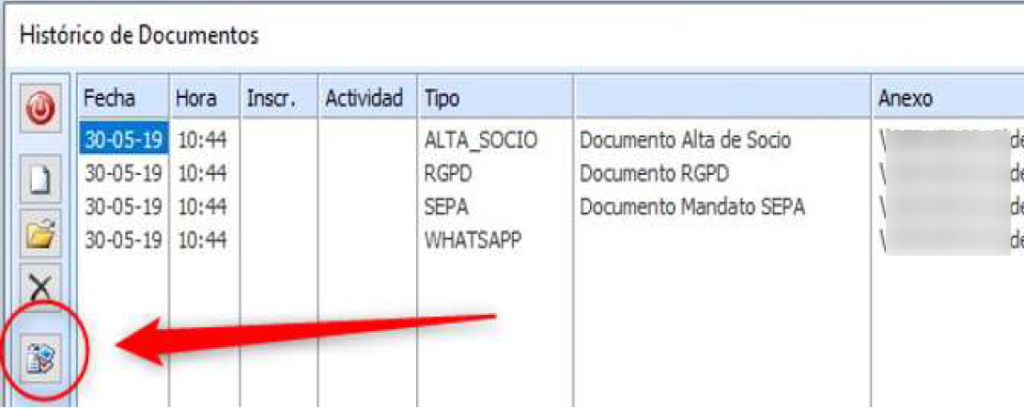
Task: Click the Hora column header
Action: 196,98
